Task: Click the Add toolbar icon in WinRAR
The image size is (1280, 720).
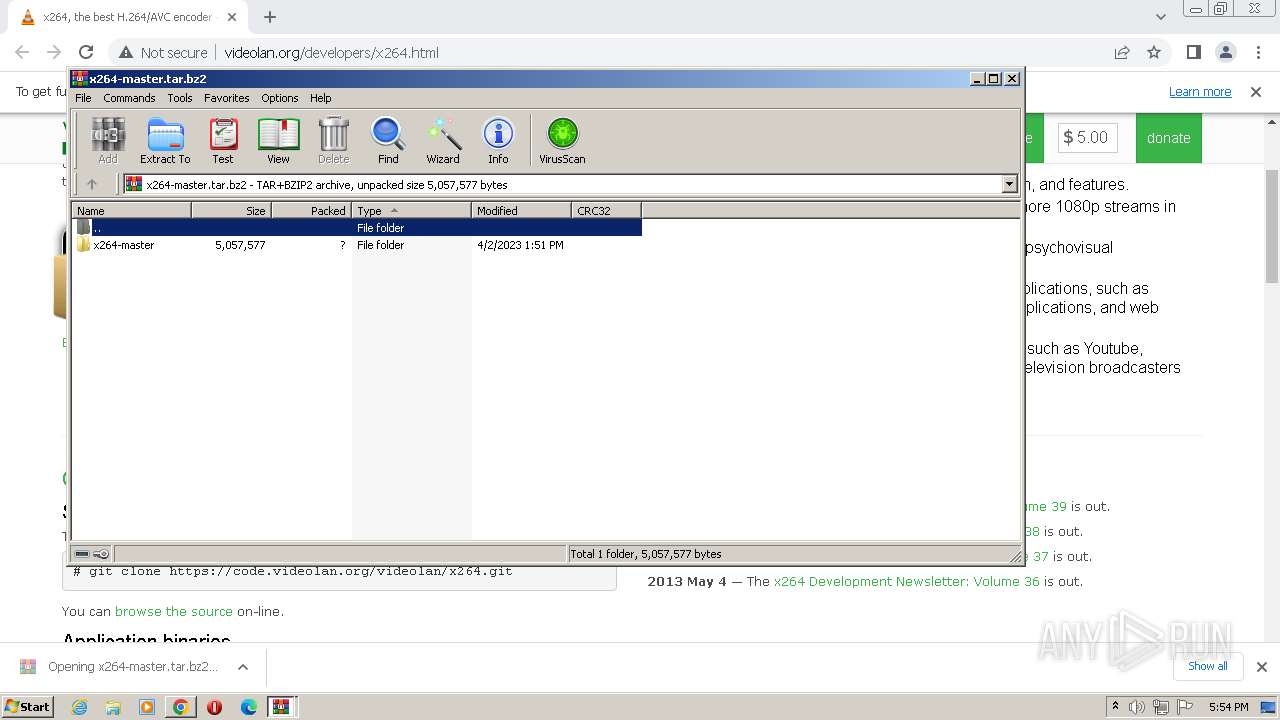Action: [108, 140]
